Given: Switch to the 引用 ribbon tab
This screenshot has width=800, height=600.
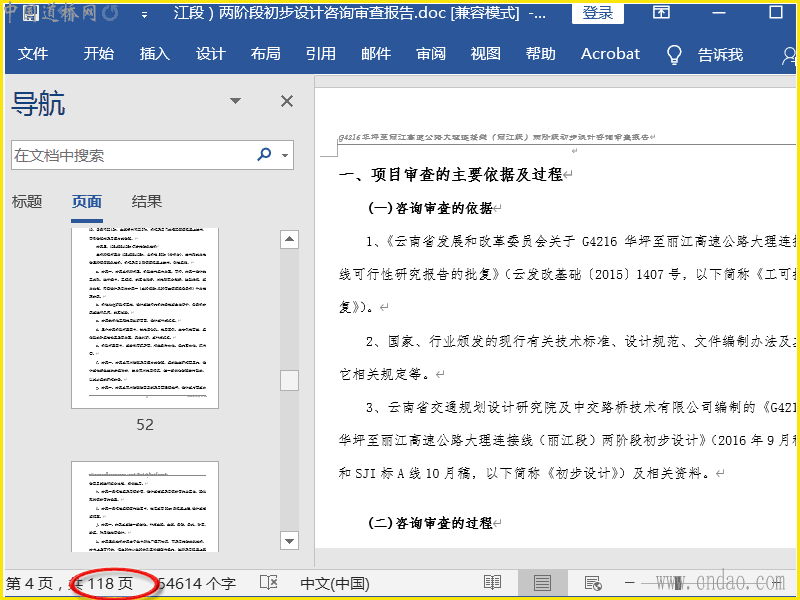Looking at the screenshot, I should click(320, 54).
